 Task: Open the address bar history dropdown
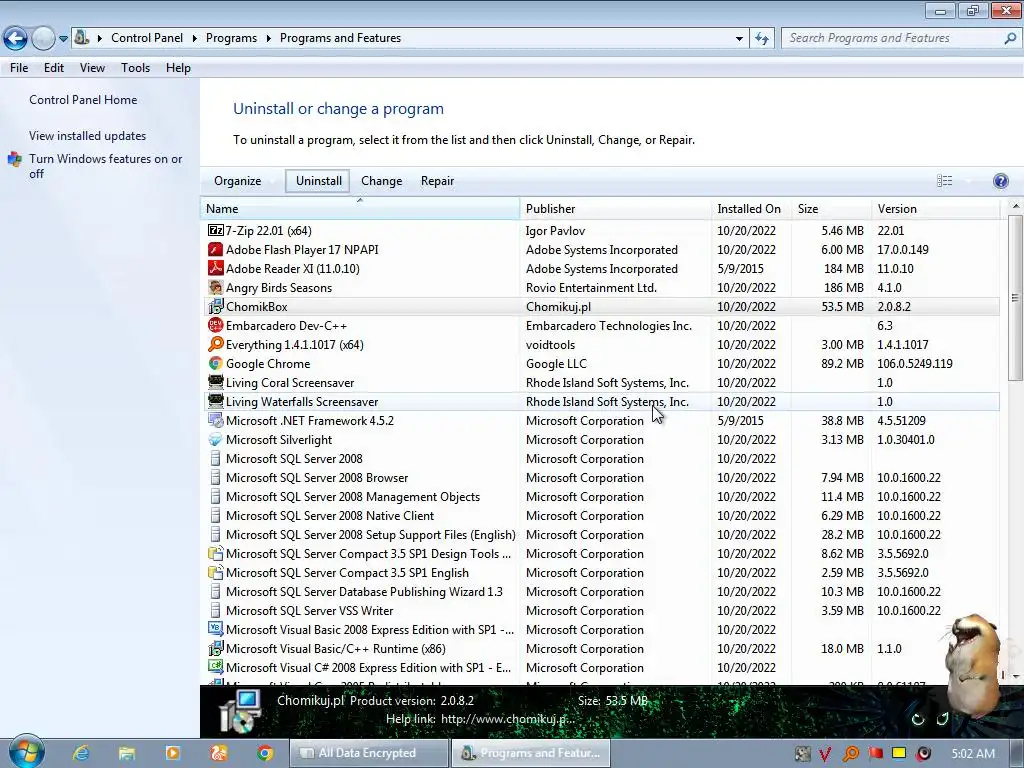pyautogui.click(x=739, y=39)
